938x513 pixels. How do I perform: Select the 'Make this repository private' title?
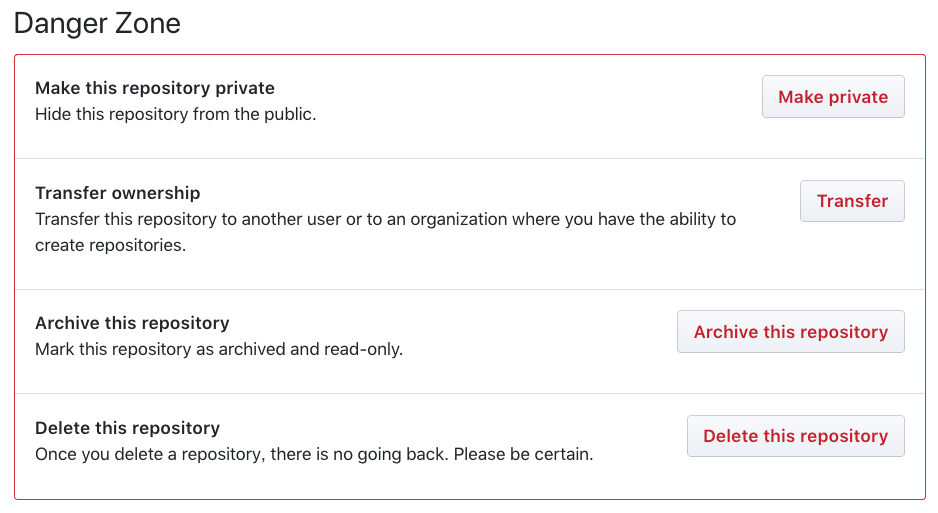click(154, 88)
